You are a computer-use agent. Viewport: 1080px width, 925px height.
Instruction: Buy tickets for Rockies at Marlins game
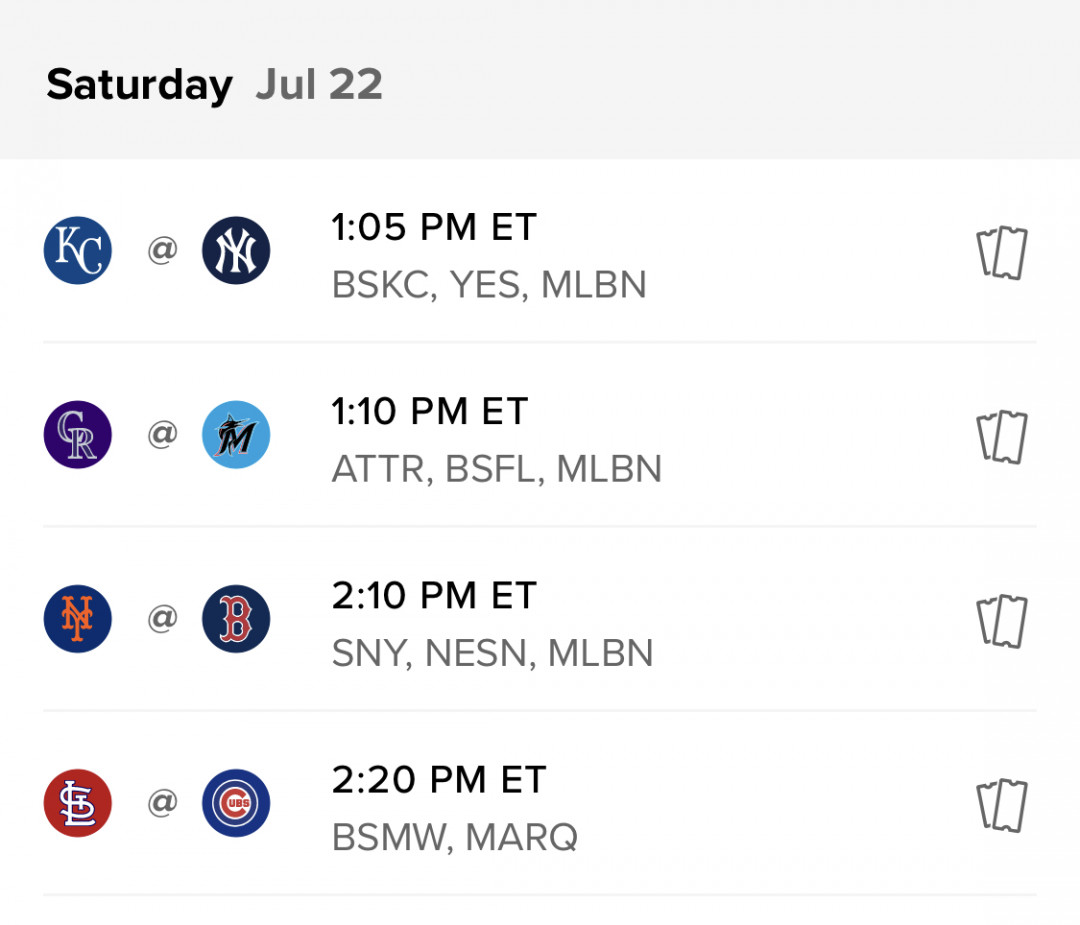click(1001, 437)
